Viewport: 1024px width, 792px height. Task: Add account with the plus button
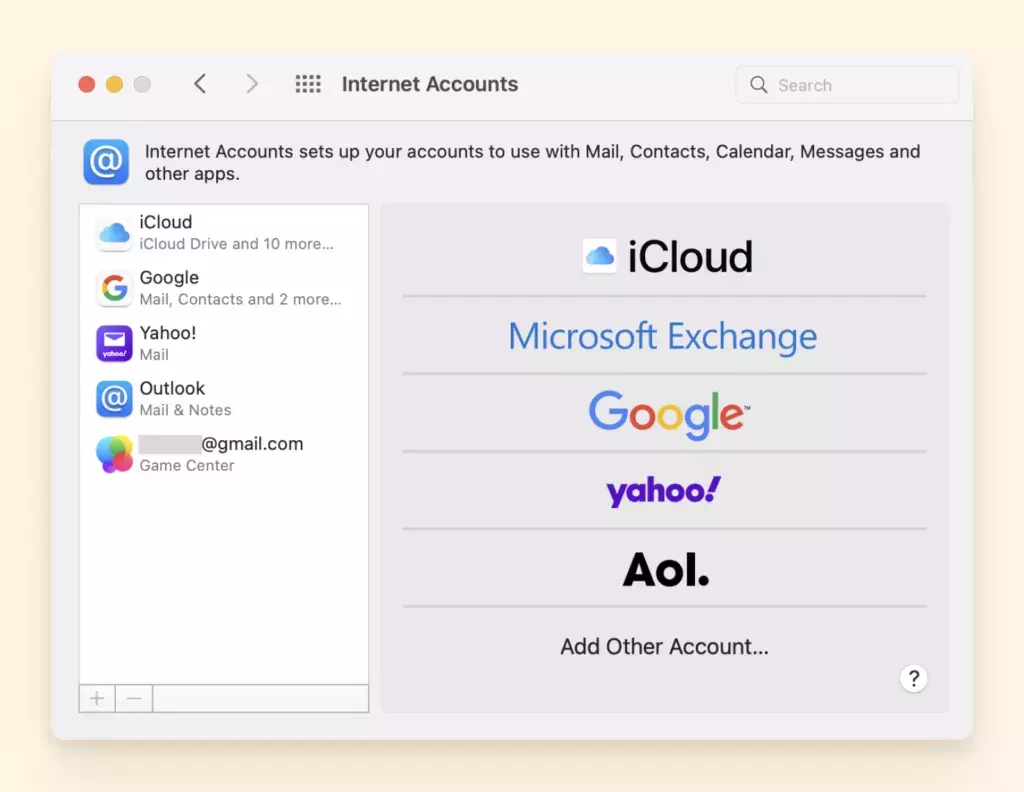click(97, 699)
